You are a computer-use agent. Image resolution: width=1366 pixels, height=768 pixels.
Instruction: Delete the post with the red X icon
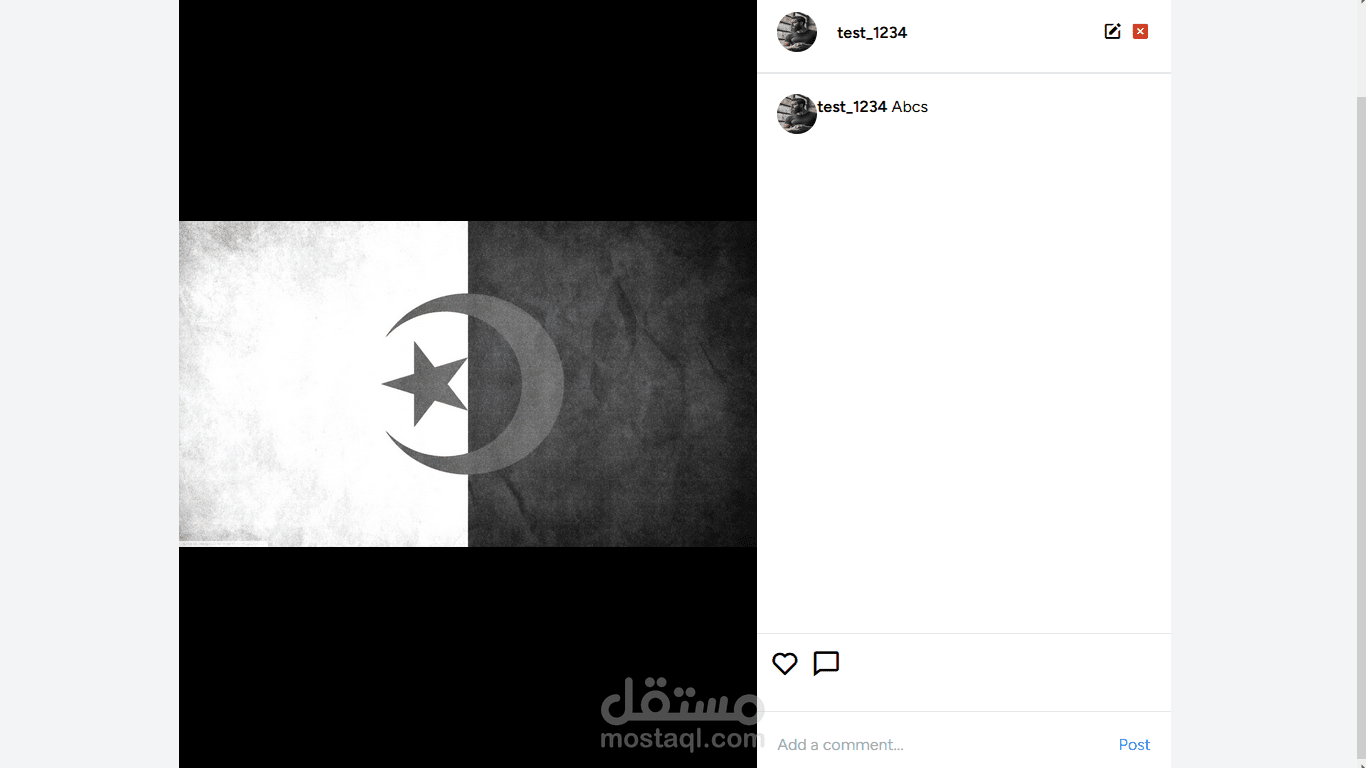click(x=1140, y=31)
